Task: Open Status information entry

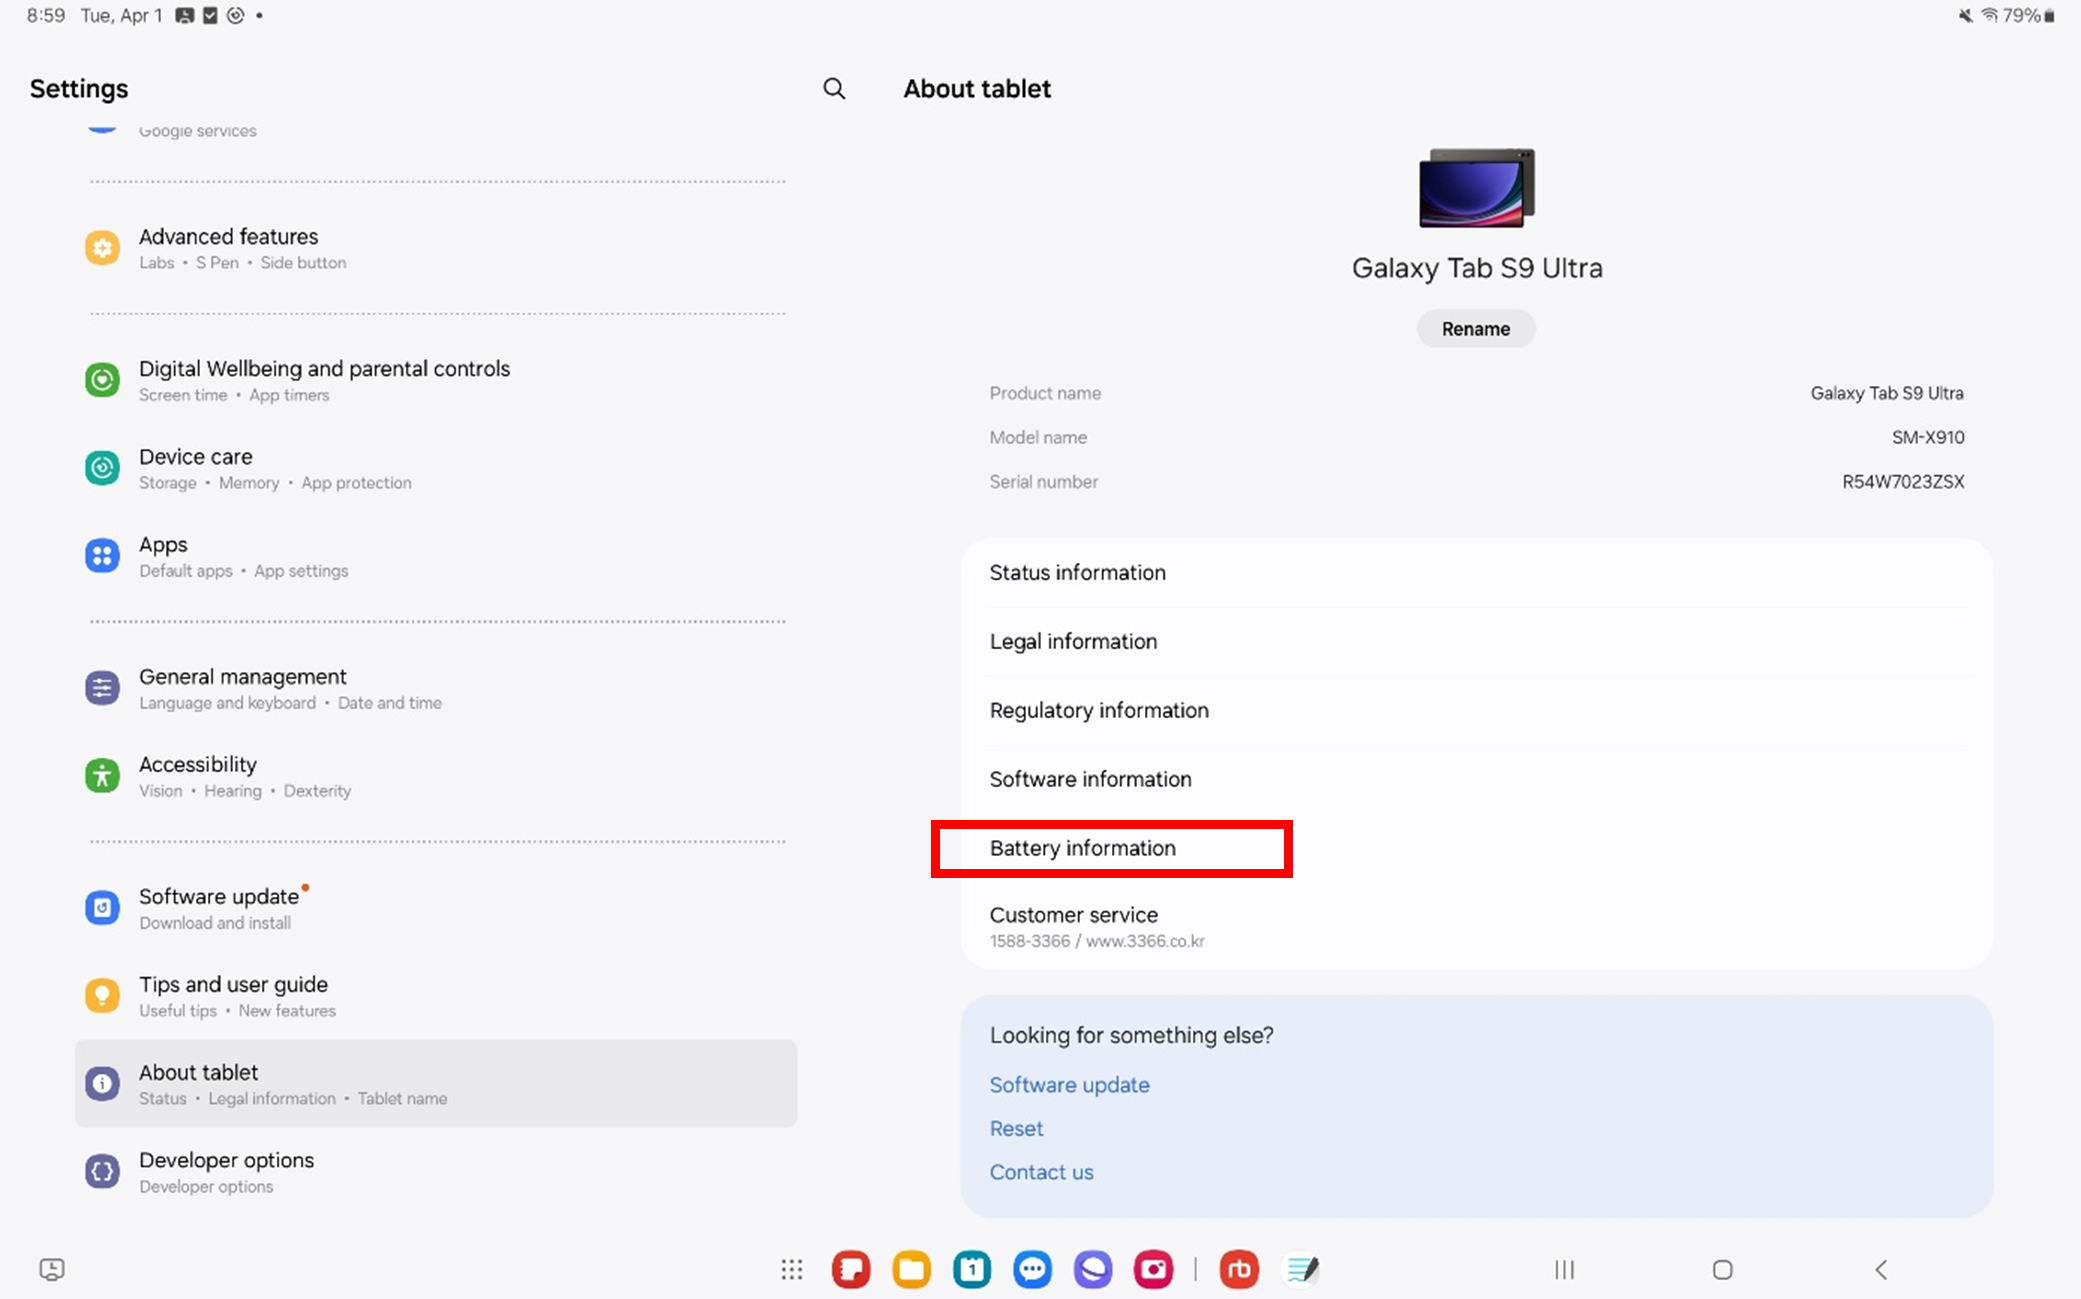Action: coord(1476,573)
